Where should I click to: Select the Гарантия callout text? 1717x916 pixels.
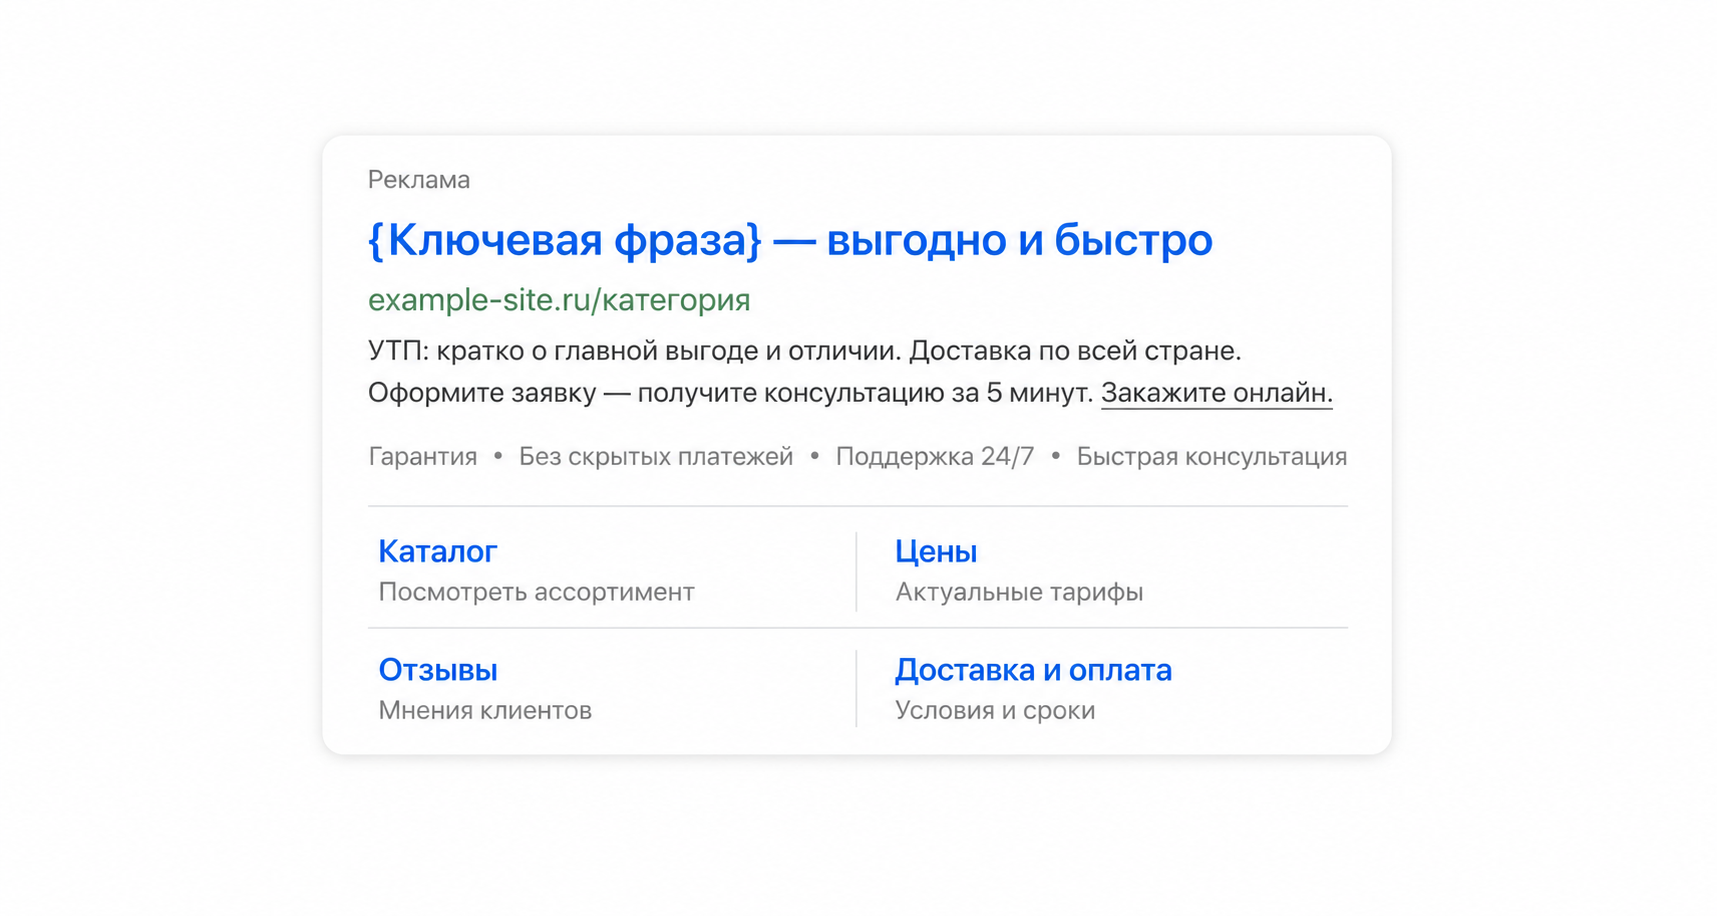pos(423,457)
